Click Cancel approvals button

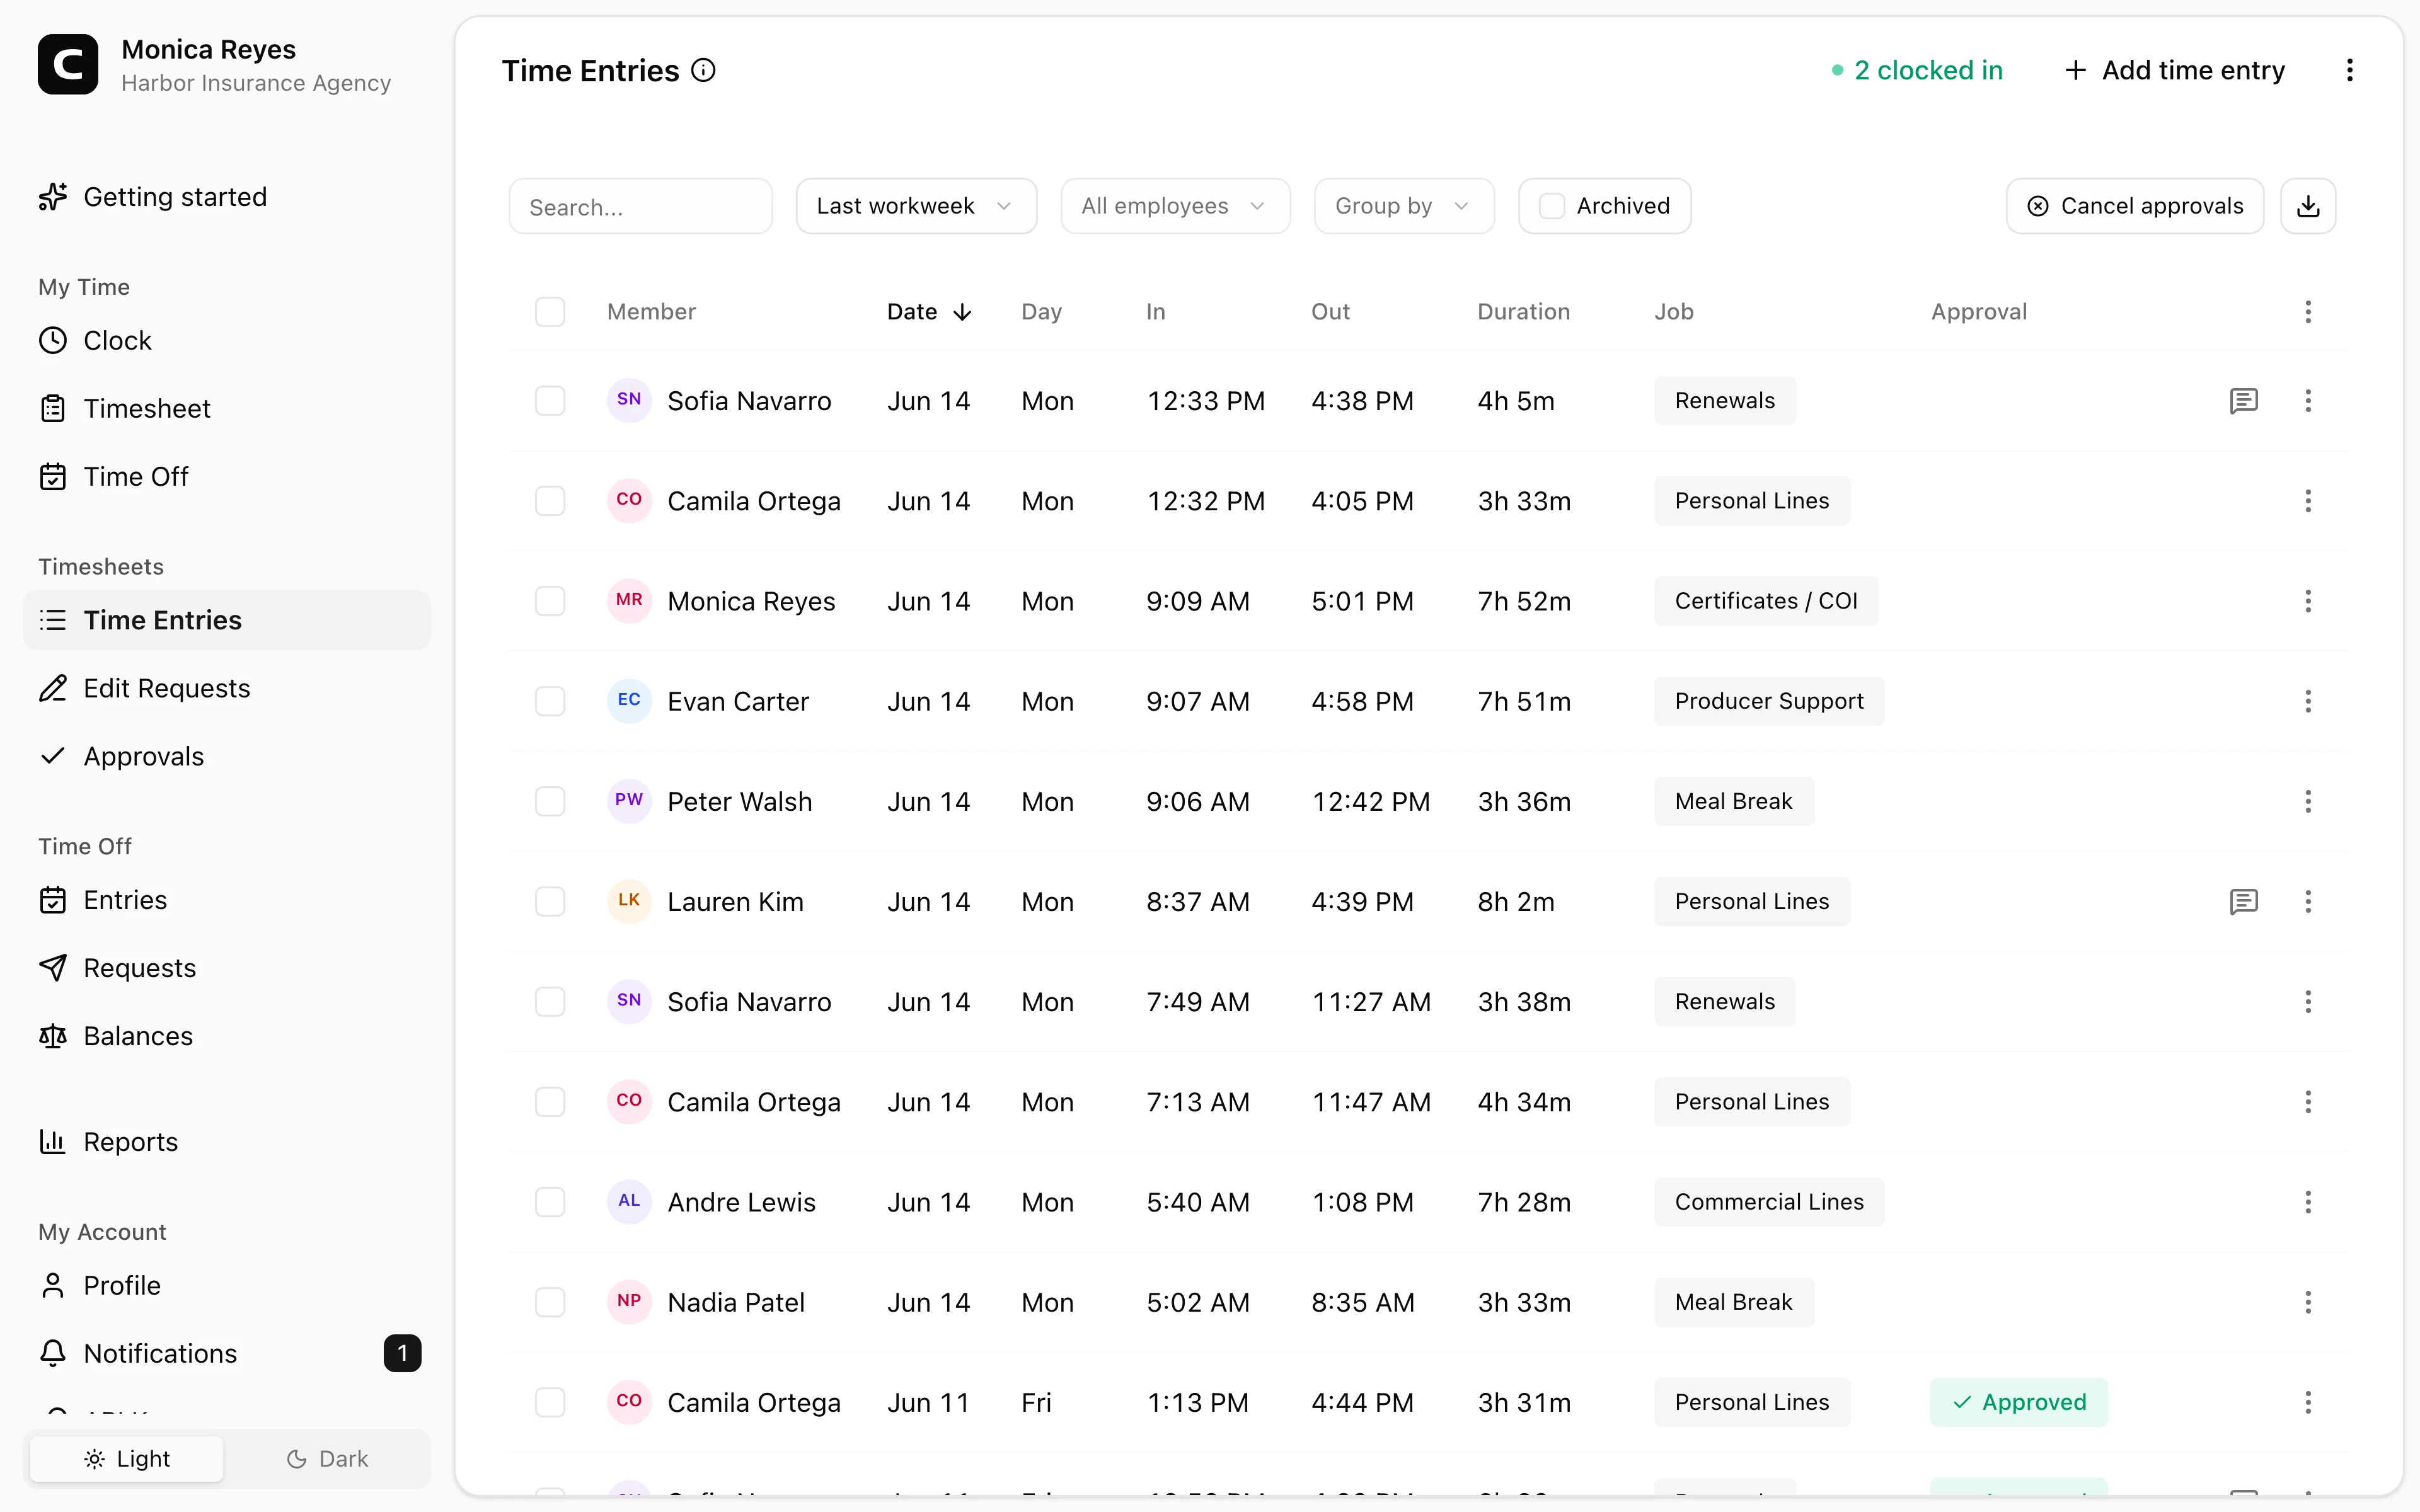2135,206
